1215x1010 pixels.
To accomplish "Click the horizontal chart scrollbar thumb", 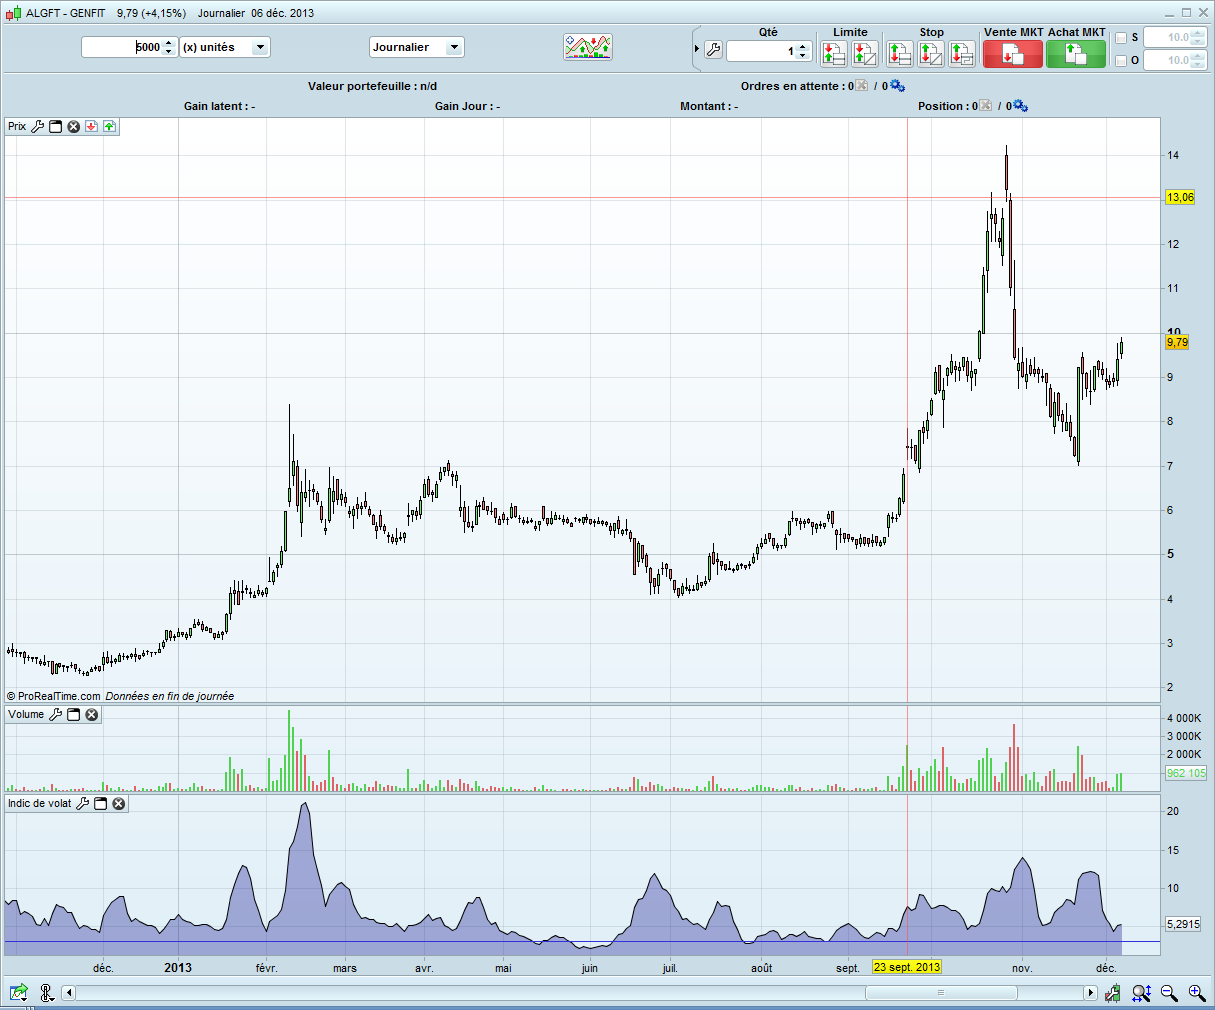I will pos(940,993).
